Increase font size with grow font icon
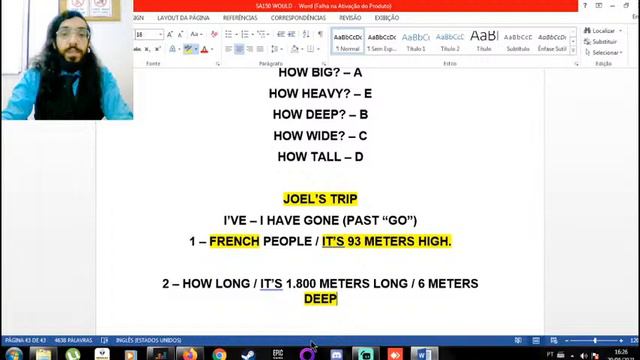This screenshot has width=640, height=360. [x=170, y=35]
